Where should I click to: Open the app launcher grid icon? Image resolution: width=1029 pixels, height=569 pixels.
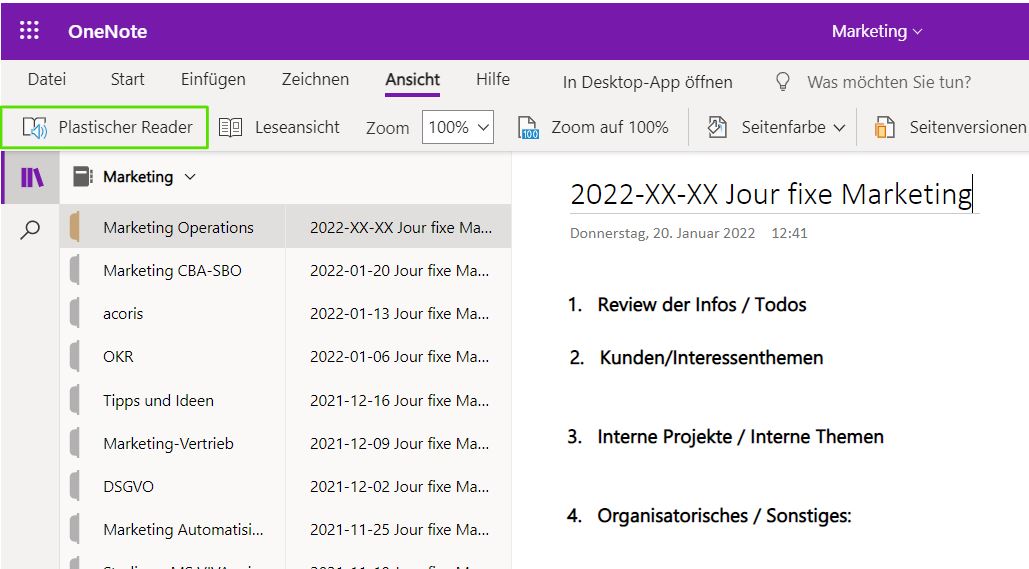(29, 30)
